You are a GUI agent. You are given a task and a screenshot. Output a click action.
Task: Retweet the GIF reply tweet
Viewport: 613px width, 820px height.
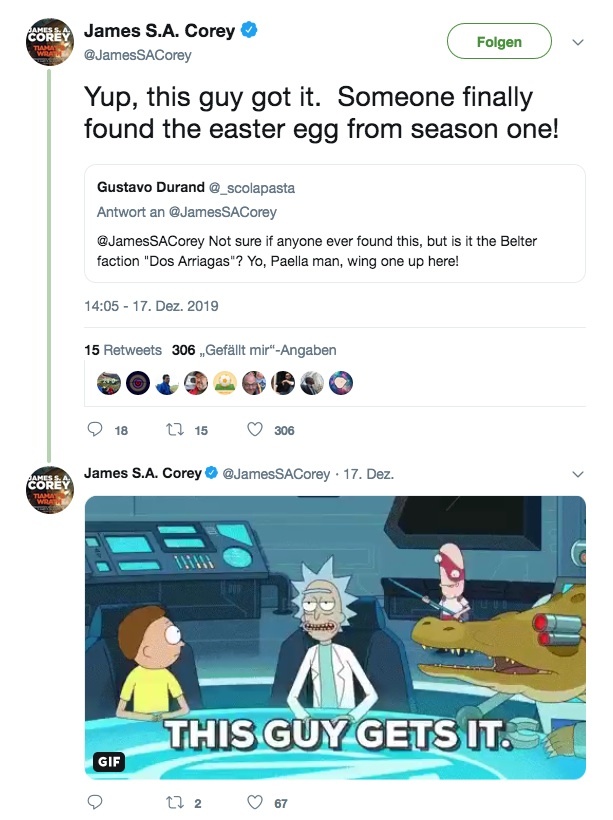pyautogui.click(x=174, y=802)
